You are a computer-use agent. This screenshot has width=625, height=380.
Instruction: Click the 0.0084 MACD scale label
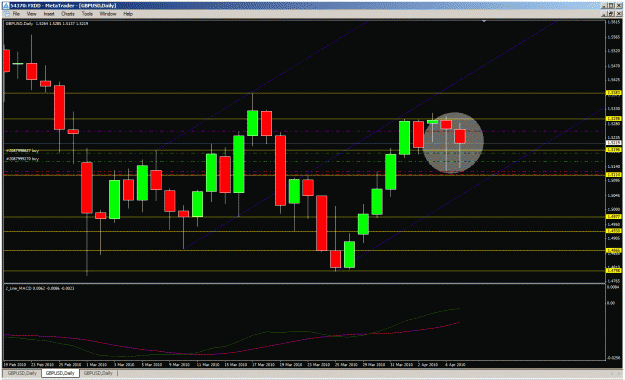coord(614,288)
